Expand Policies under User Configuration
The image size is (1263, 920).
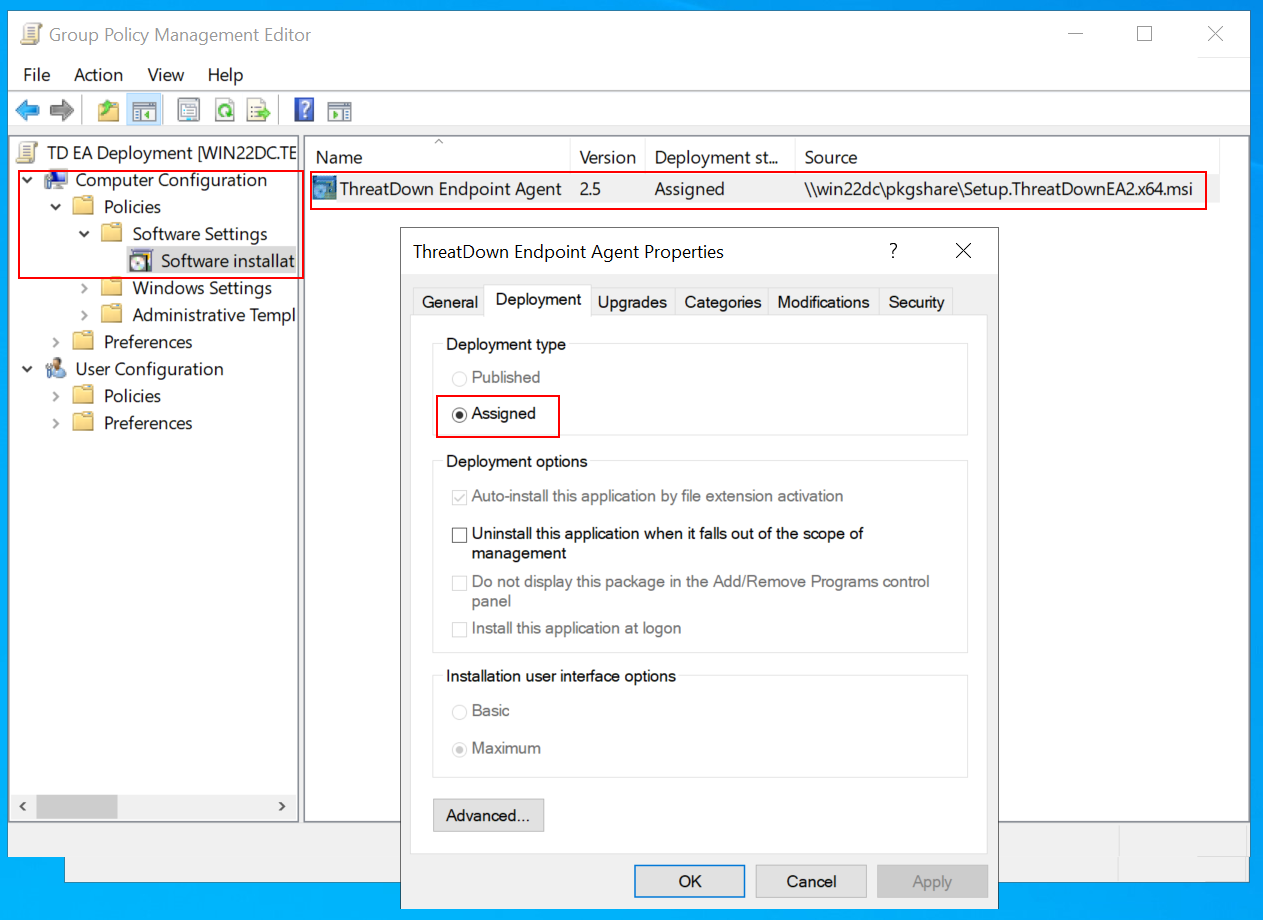pos(56,396)
